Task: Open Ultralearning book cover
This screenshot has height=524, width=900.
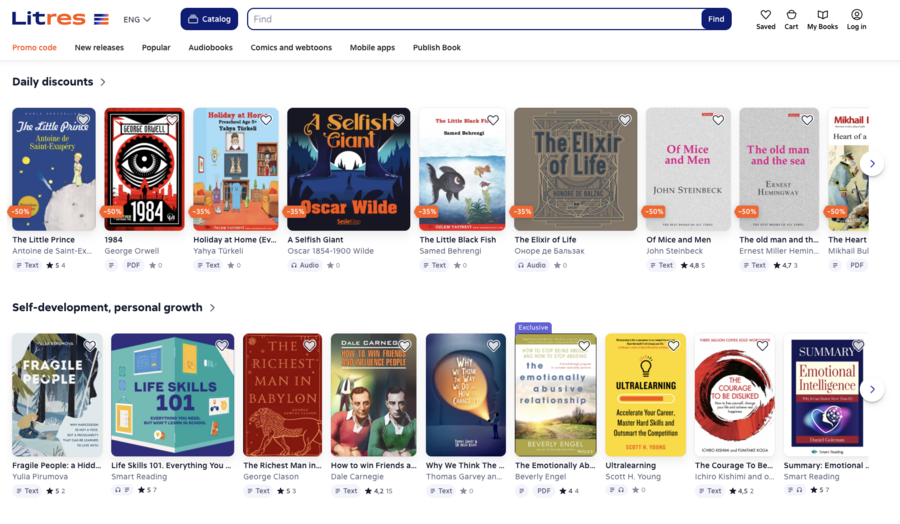Action: [x=646, y=395]
